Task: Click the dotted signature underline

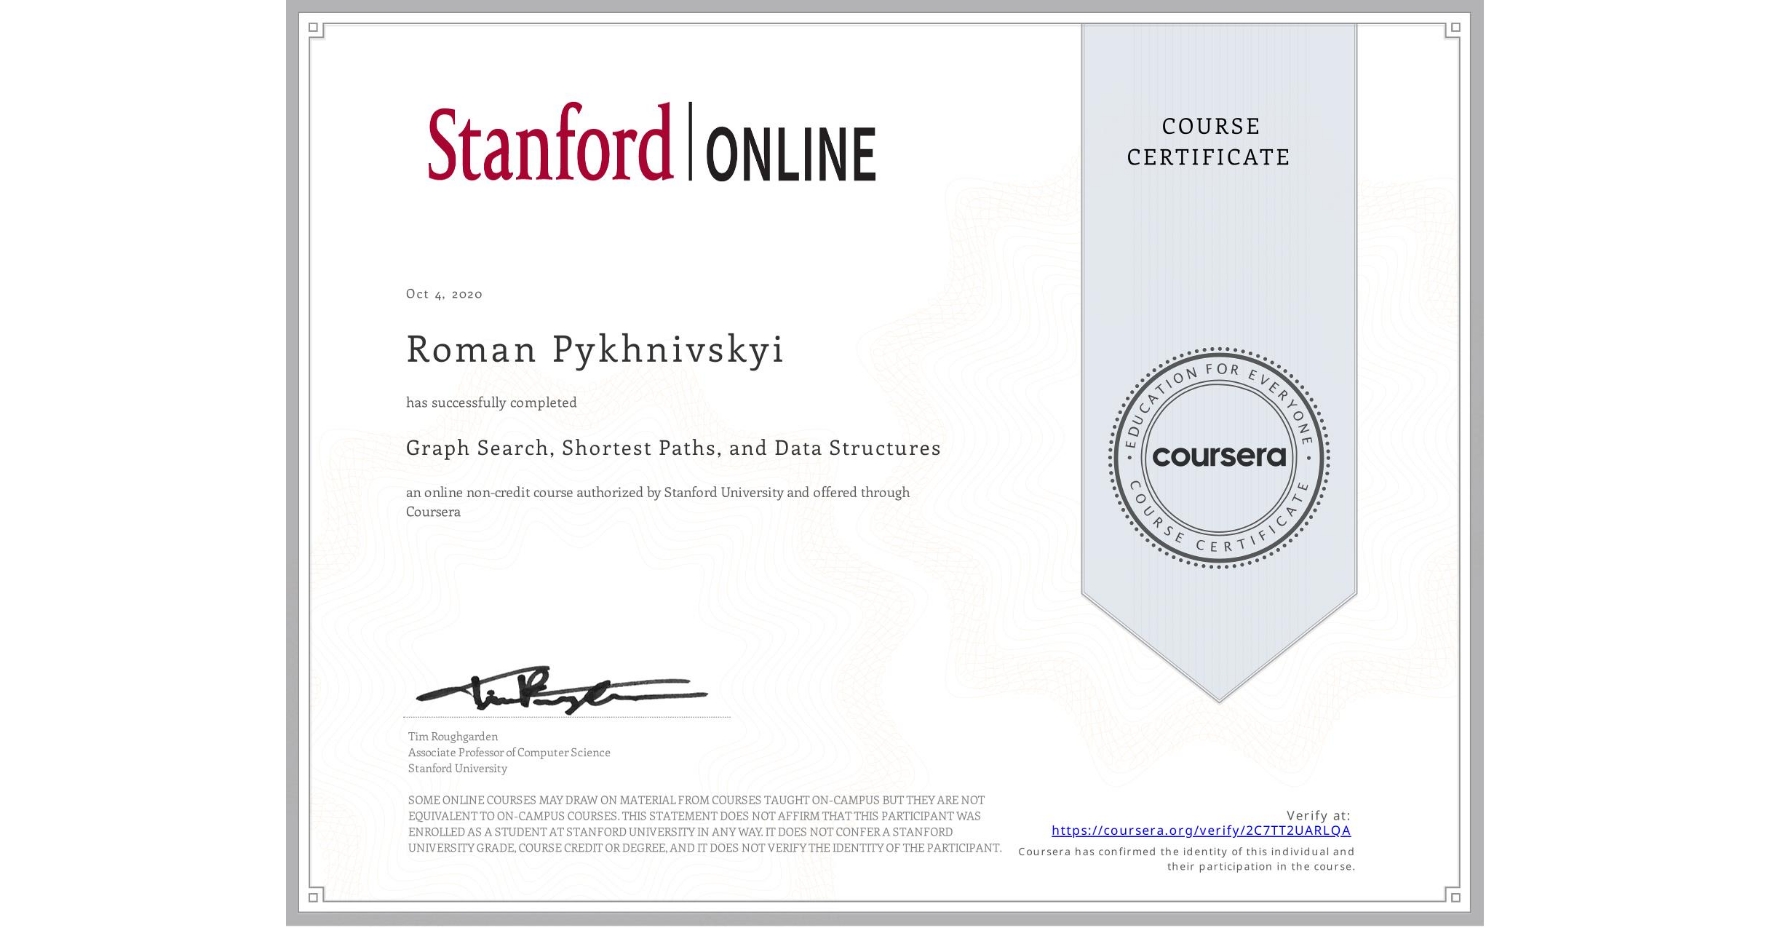Action: click(566, 717)
